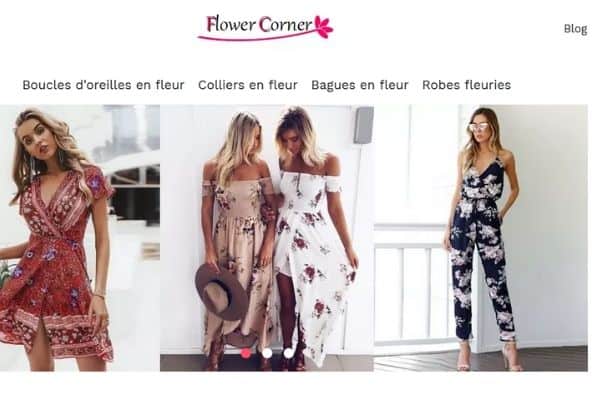The width and height of the screenshot is (600, 400).
Task: Click the pink flower icon in logo
Action: click(x=323, y=27)
